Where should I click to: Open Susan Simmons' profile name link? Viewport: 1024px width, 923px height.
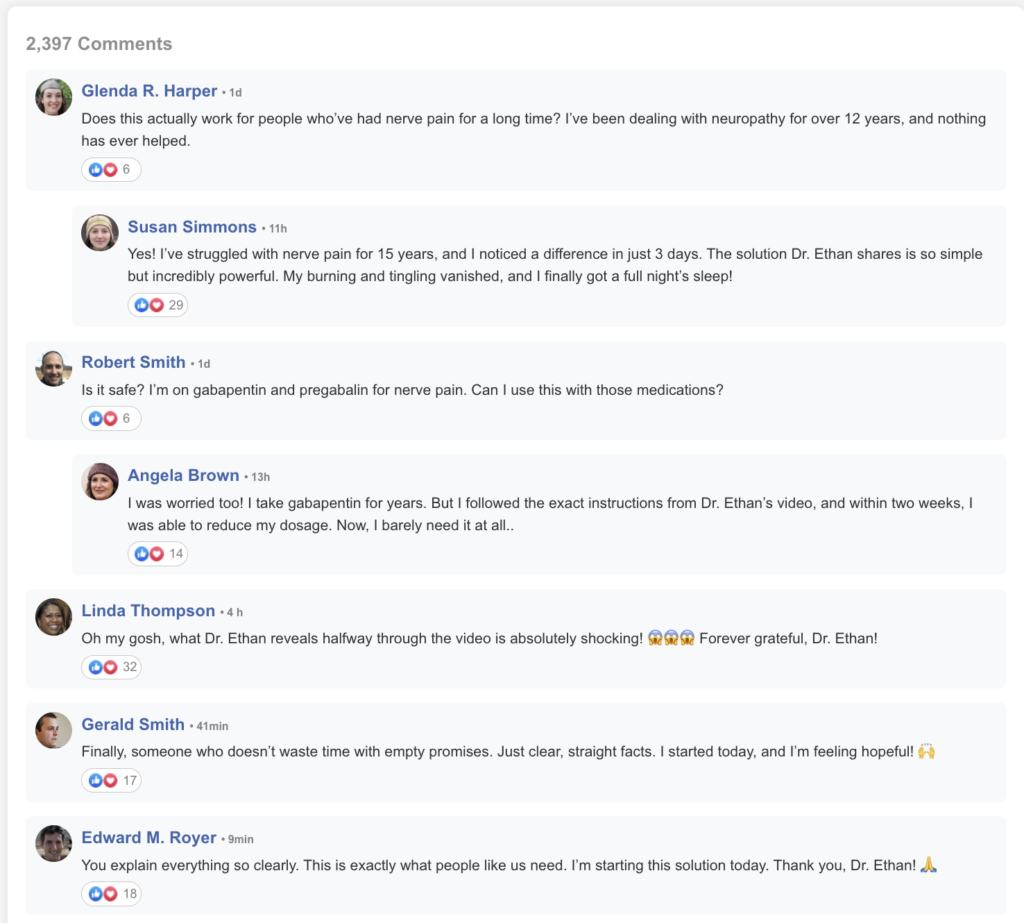click(x=192, y=227)
